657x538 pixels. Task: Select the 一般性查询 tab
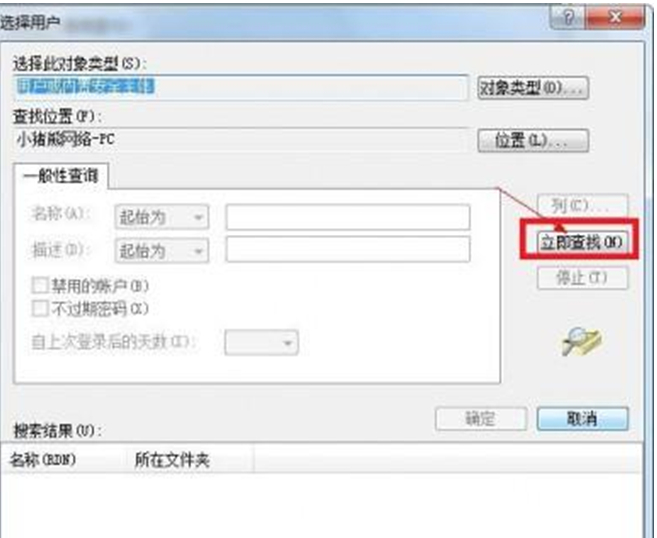coord(61,176)
